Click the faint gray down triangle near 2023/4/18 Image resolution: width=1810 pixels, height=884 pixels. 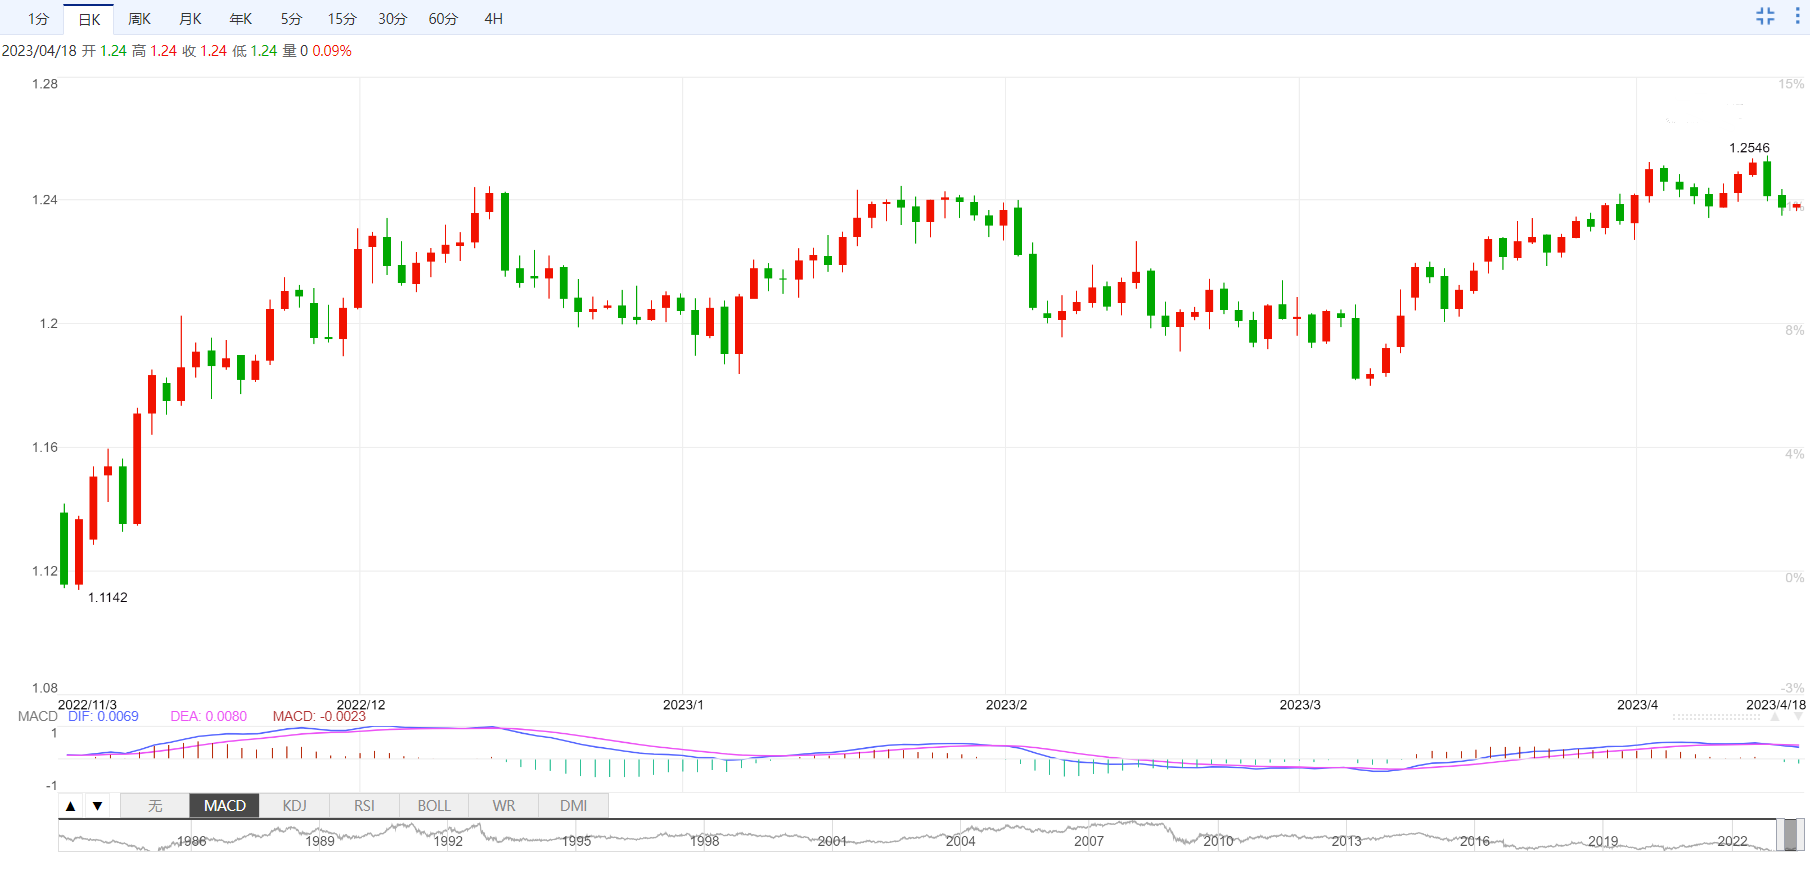pos(1798,717)
